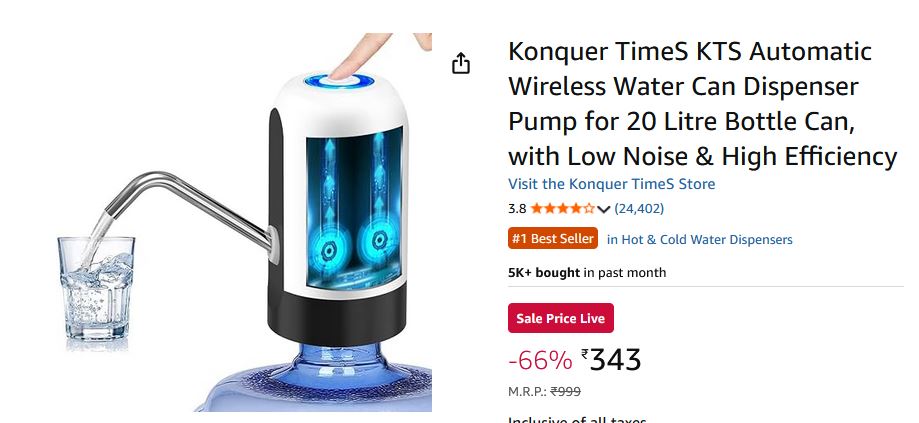Click the orange star rating icons

(x=562, y=209)
